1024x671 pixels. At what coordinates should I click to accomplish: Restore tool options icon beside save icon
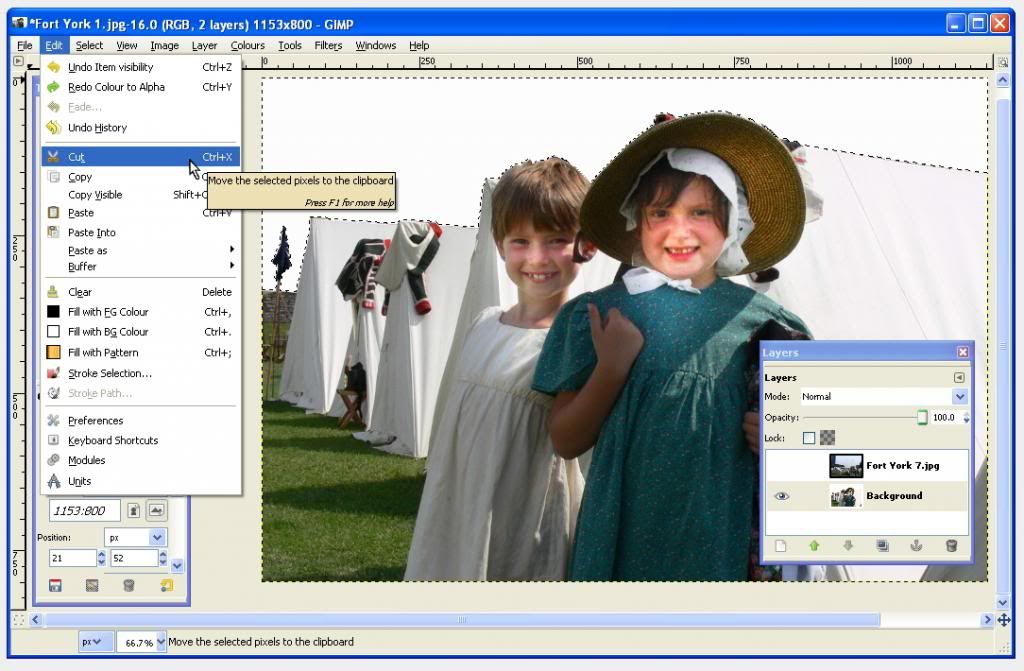(x=92, y=585)
